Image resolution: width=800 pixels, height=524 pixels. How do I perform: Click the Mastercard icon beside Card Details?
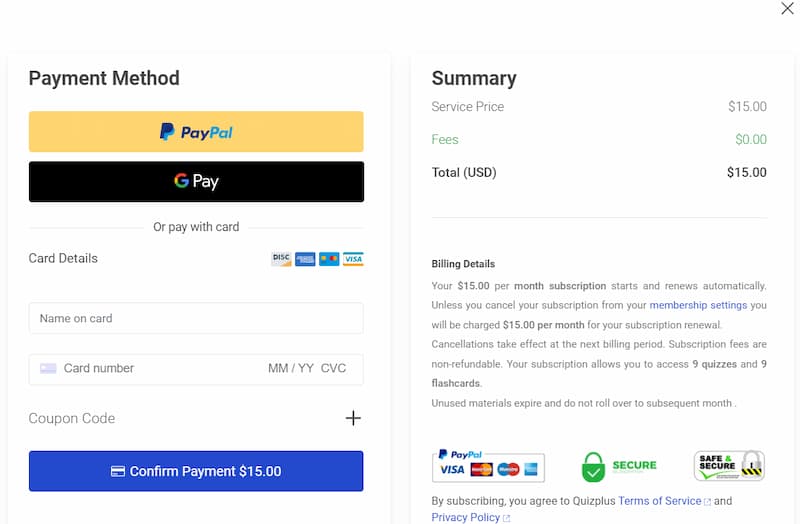(329, 259)
